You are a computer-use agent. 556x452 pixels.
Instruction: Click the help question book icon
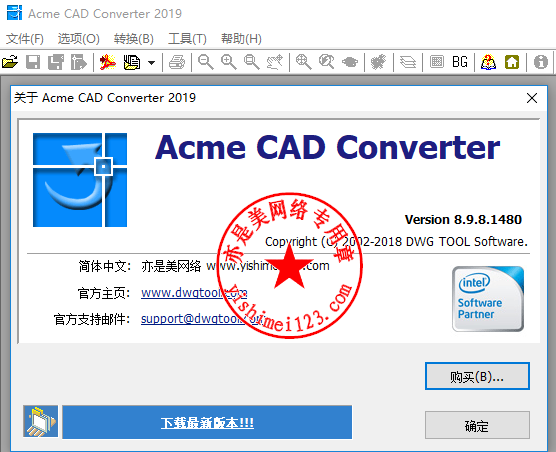pyautogui.click(x=488, y=62)
